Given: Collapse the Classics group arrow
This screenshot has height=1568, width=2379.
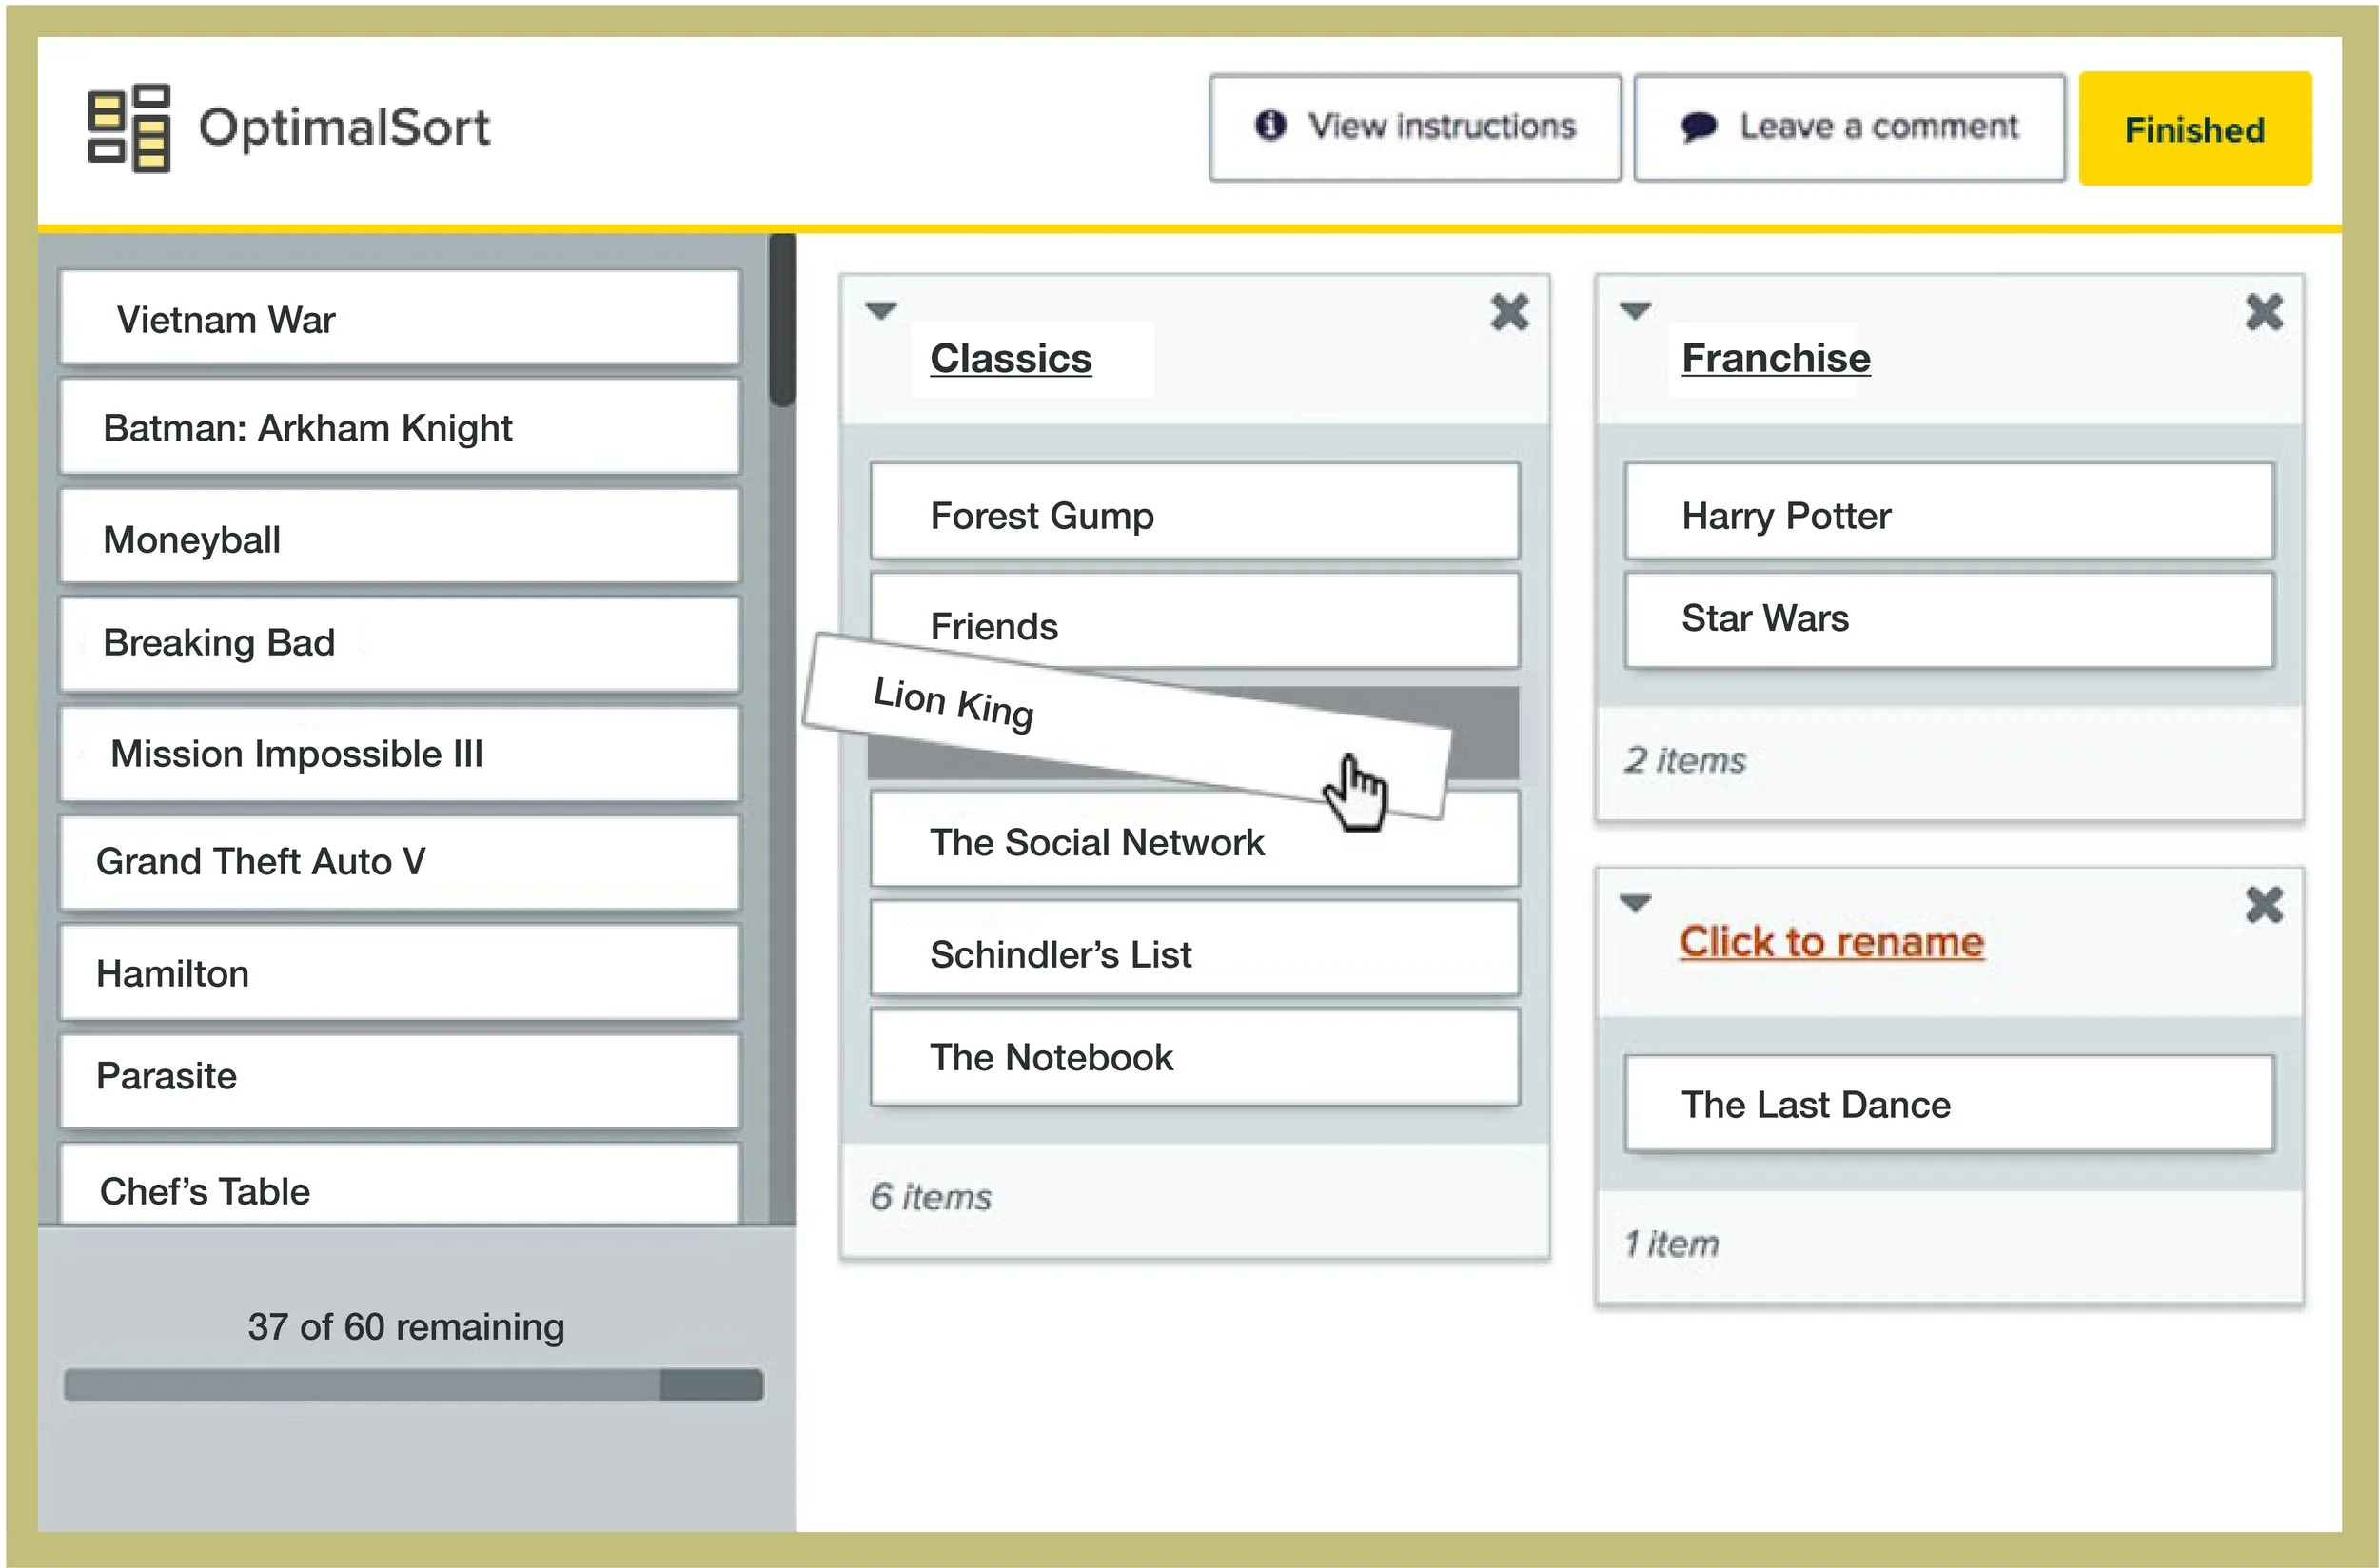Looking at the screenshot, I should coord(880,311).
